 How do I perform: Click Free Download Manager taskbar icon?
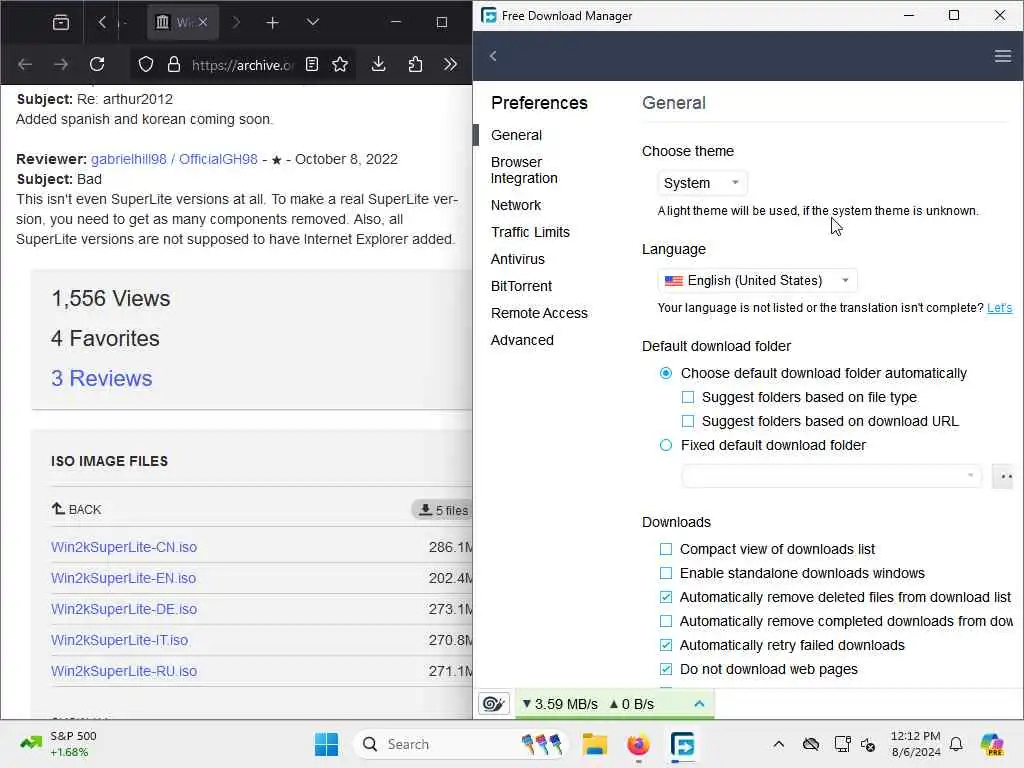point(682,744)
